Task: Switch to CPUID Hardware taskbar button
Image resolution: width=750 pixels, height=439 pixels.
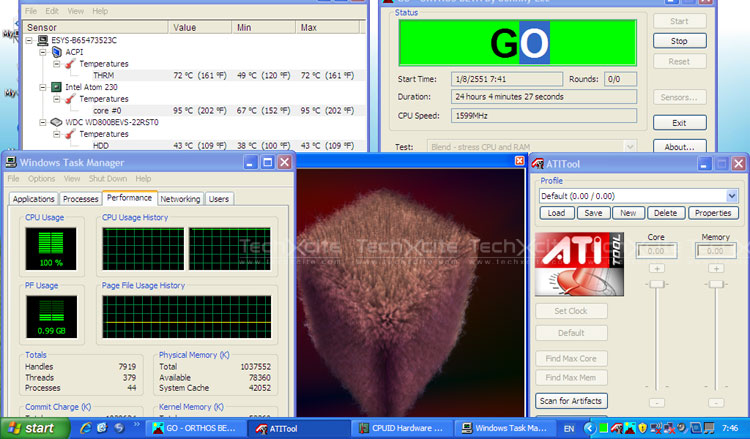Action: pyautogui.click(x=401, y=428)
